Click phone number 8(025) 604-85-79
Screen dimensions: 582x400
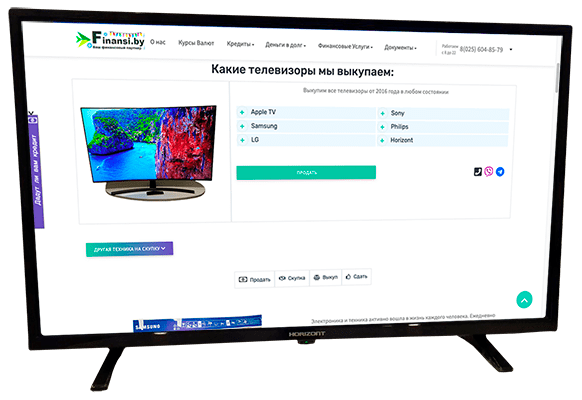481,49
